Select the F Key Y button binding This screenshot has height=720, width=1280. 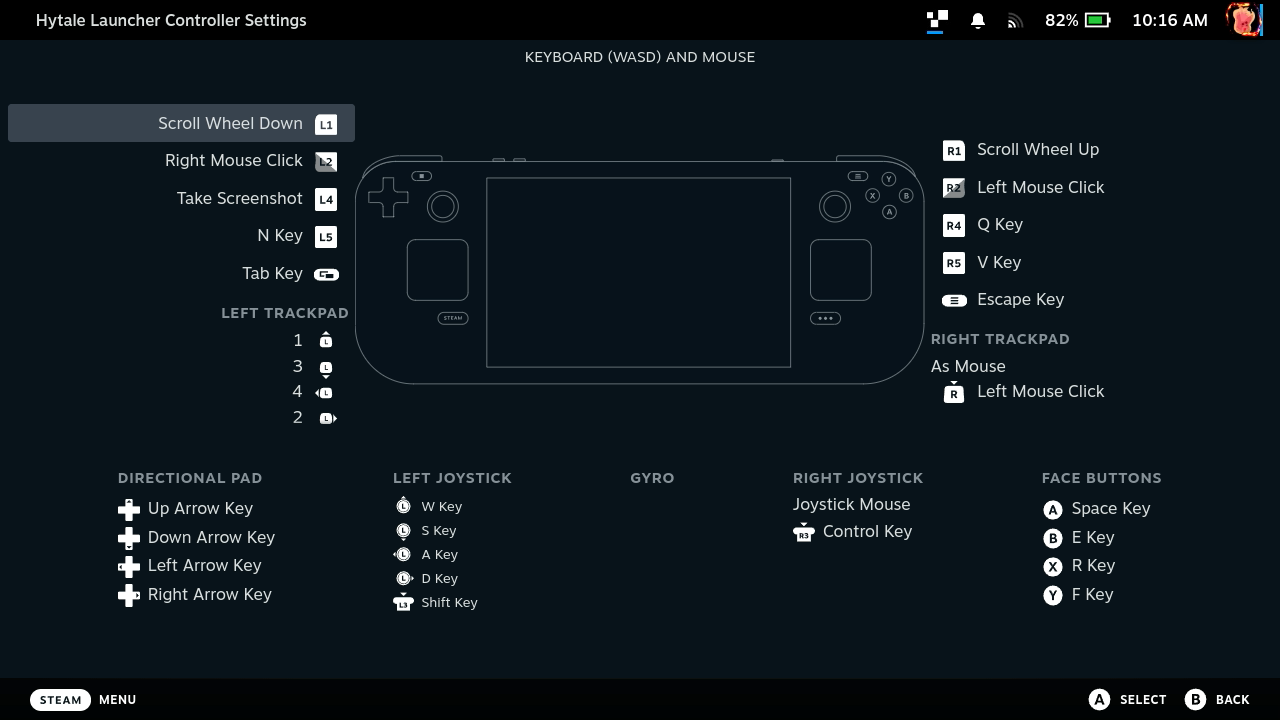click(1092, 595)
